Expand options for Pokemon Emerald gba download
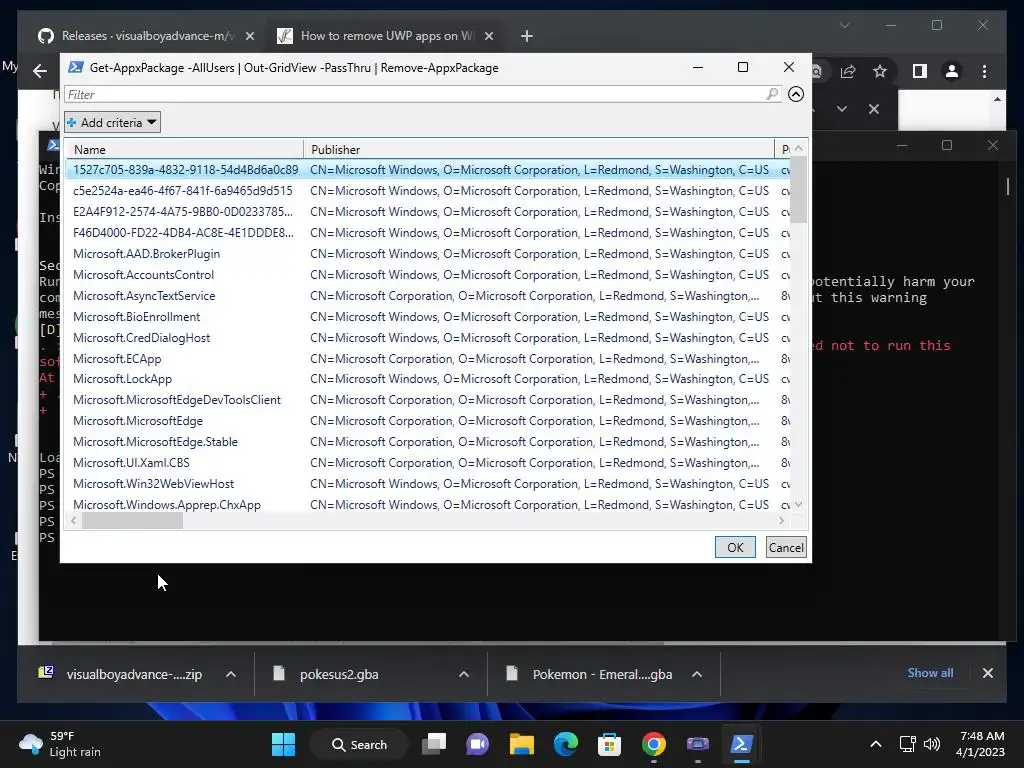This screenshot has width=1024, height=768. (x=697, y=674)
